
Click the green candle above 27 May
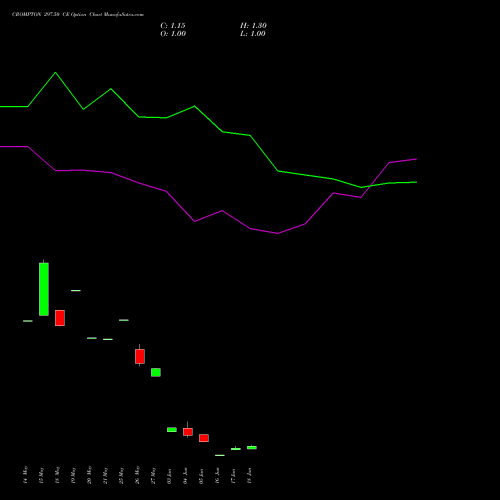[156, 372]
